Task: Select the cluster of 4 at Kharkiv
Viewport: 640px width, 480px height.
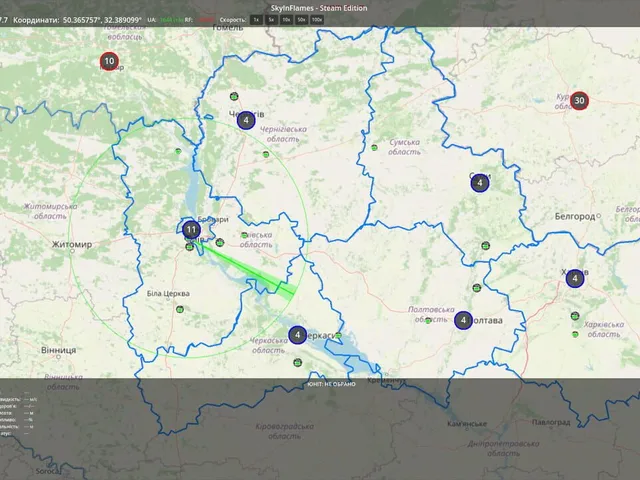Action: [575, 278]
